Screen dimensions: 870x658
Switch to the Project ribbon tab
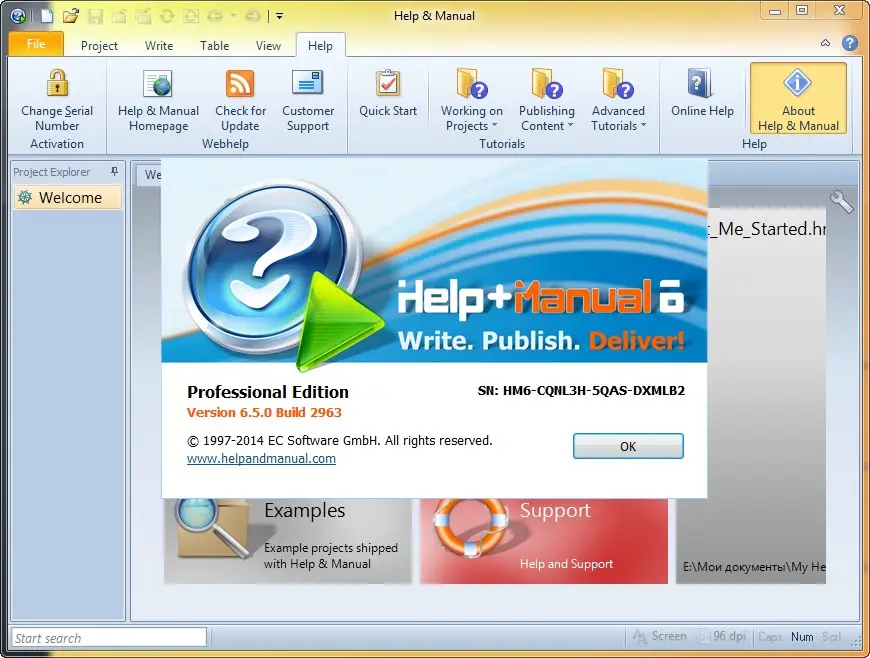coord(99,45)
